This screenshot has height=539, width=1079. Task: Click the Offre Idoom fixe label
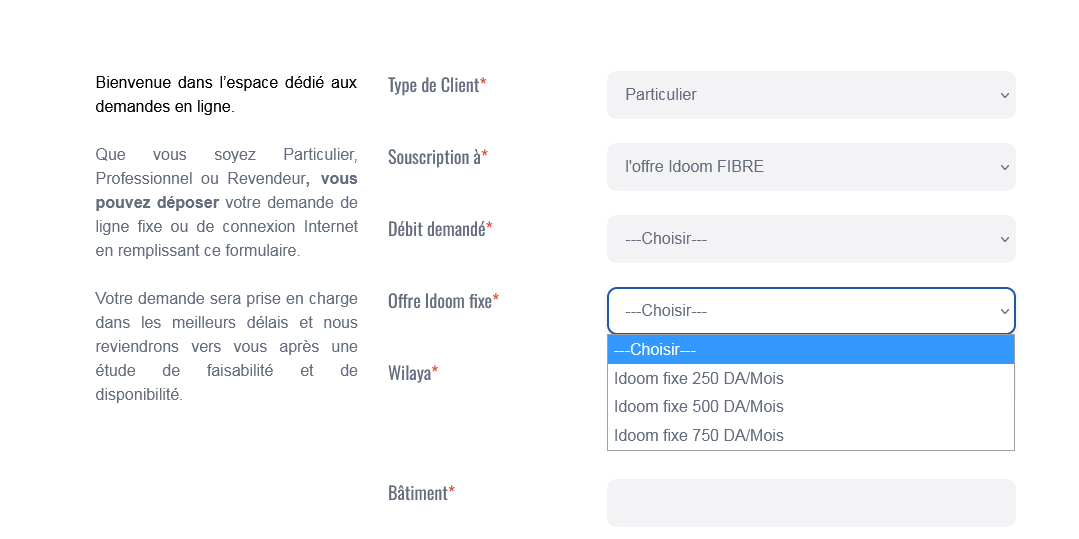point(440,301)
